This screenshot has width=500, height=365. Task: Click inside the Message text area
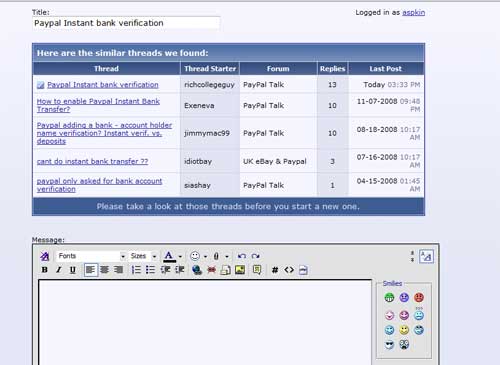click(205, 322)
